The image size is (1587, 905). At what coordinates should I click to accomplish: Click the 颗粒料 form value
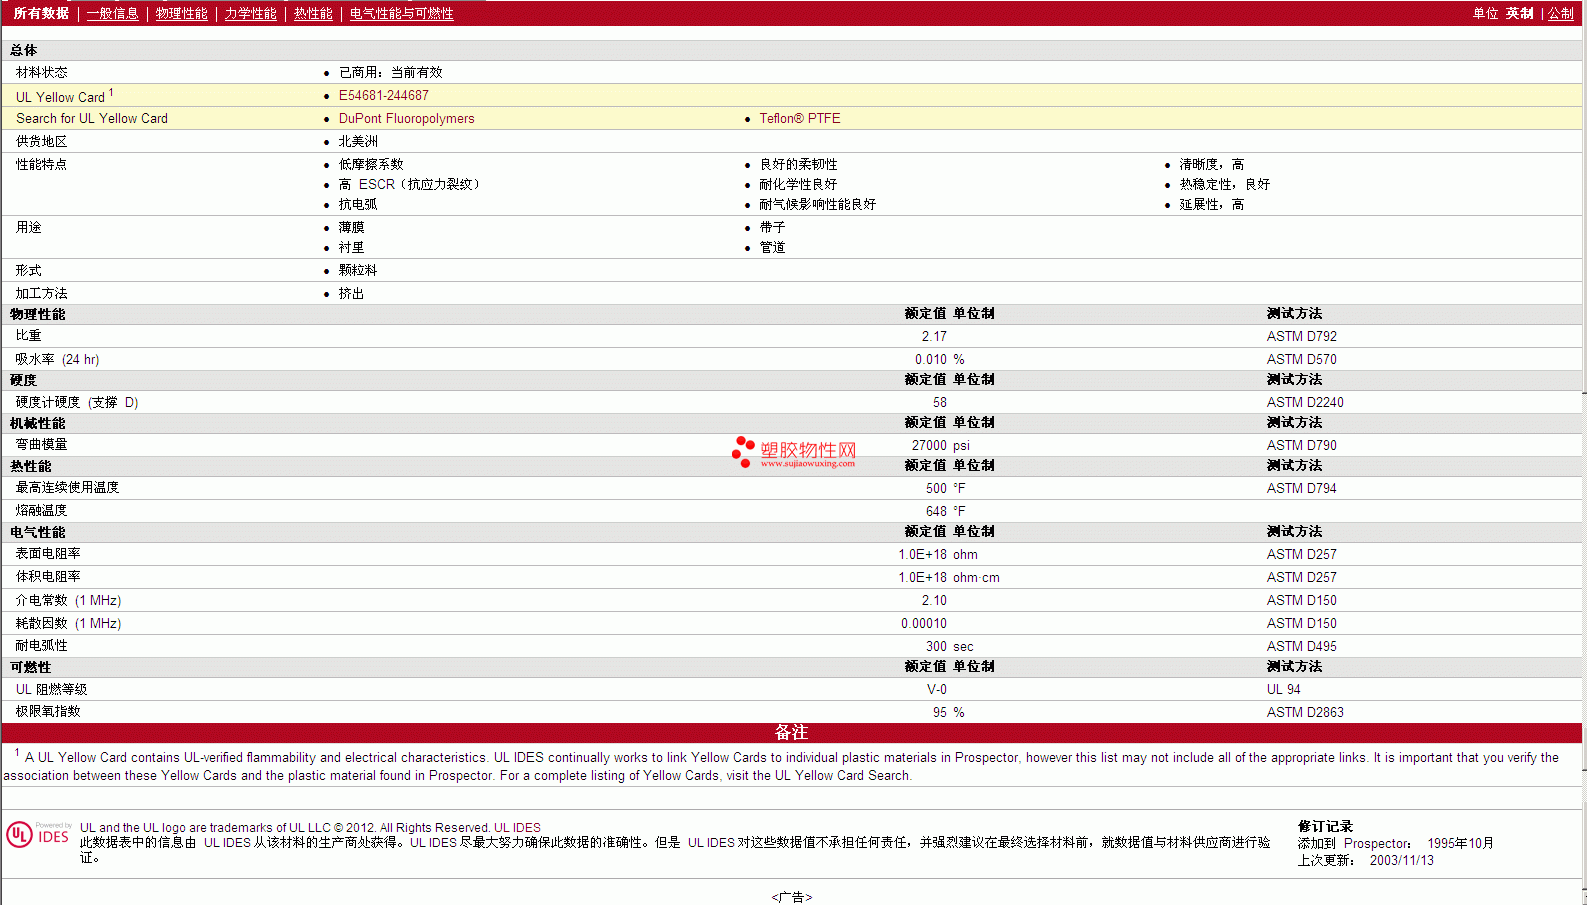pyautogui.click(x=358, y=270)
